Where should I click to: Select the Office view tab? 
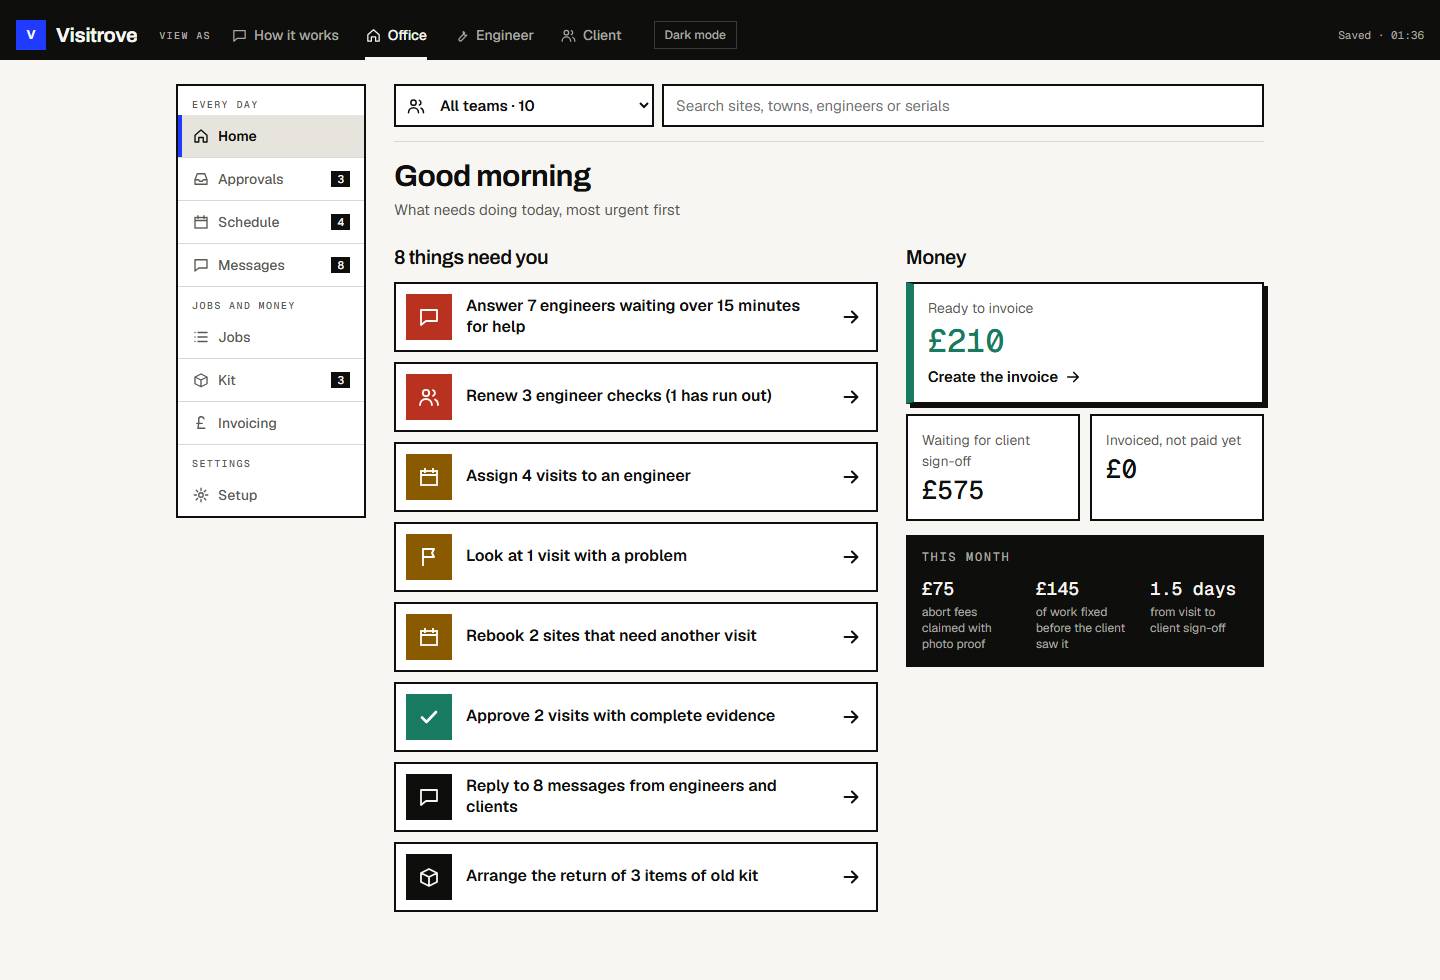[396, 35]
